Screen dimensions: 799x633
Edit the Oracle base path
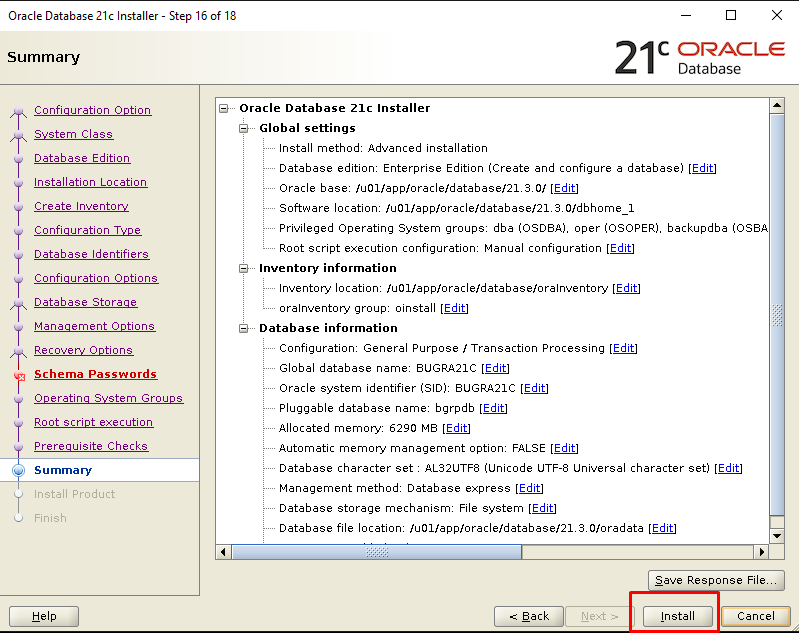(x=564, y=188)
